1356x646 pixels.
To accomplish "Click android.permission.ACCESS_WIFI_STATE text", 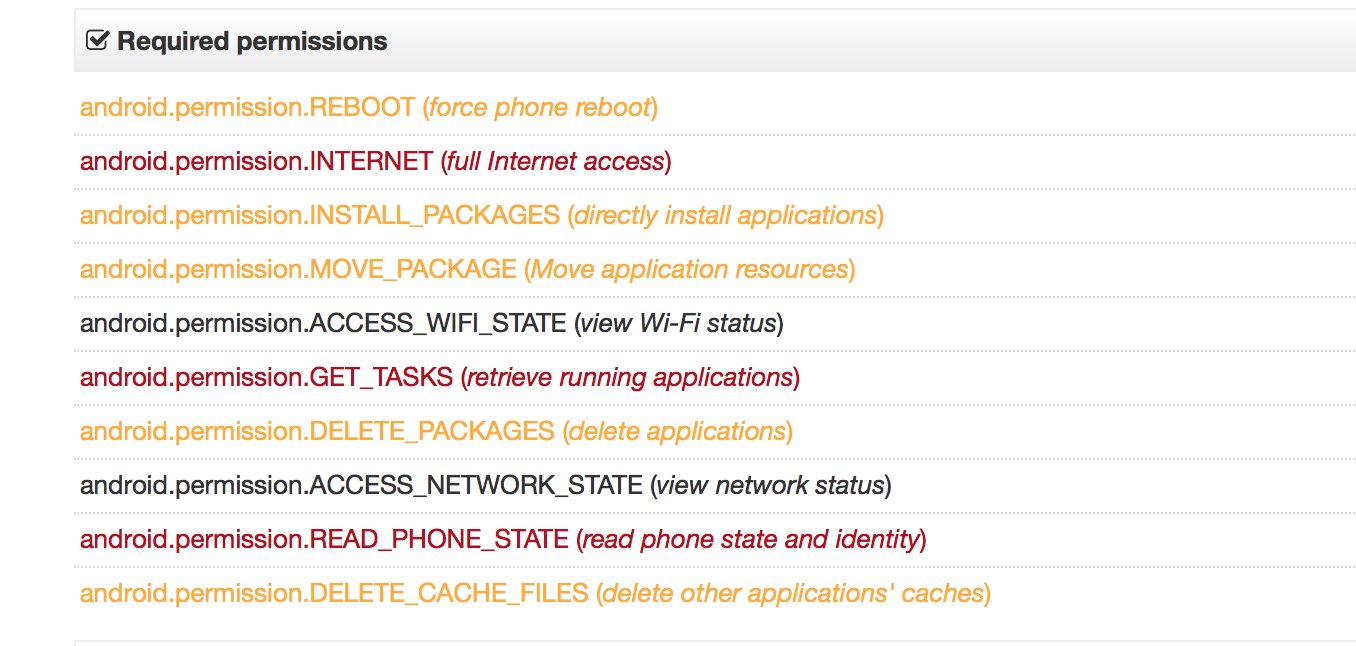I will pos(323,323).
